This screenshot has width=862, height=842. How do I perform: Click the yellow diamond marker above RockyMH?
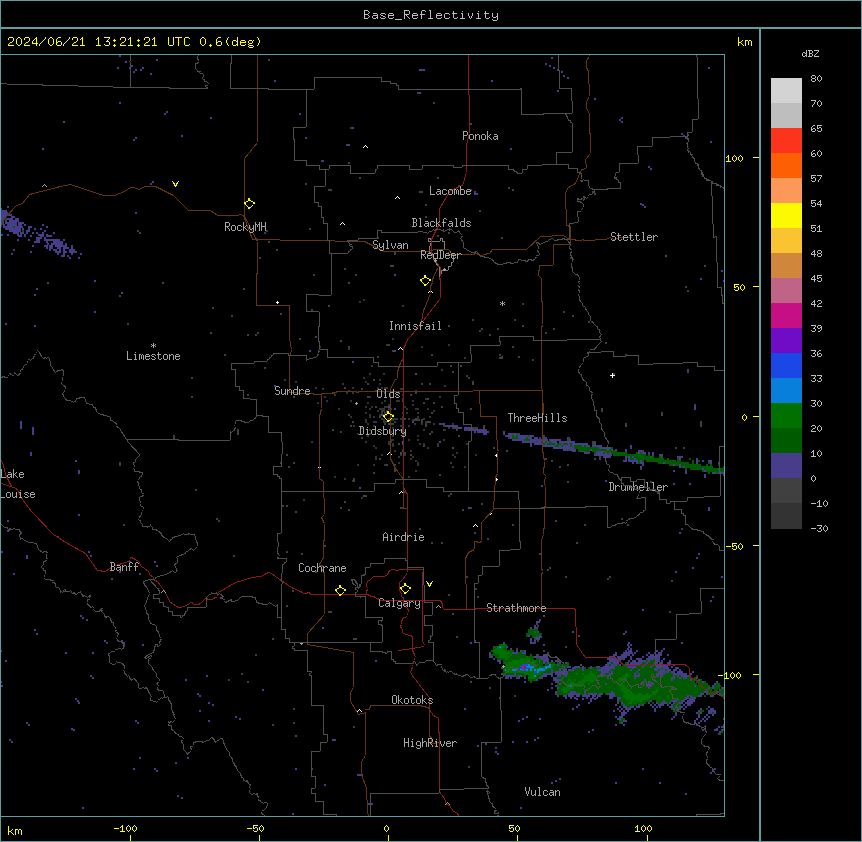pyautogui.click(x=250, y=204)
